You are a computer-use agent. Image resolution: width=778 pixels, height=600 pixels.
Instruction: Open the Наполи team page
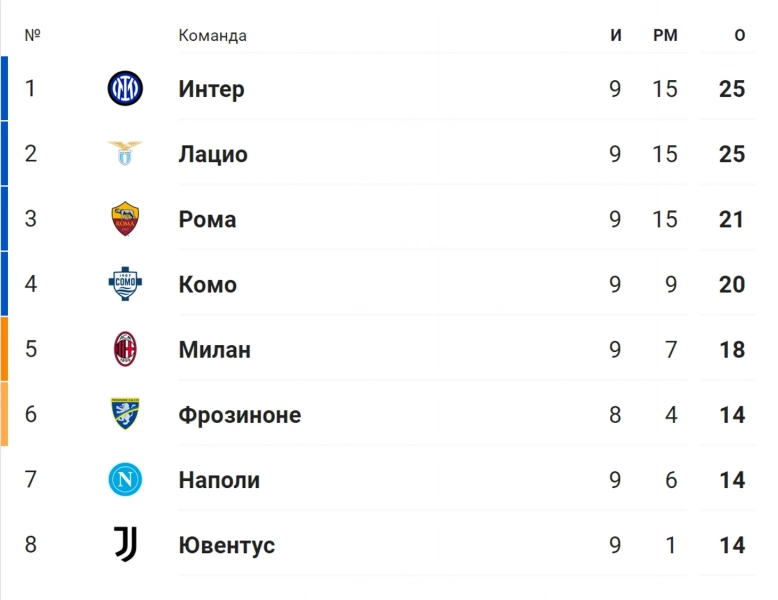pos(219,480)
